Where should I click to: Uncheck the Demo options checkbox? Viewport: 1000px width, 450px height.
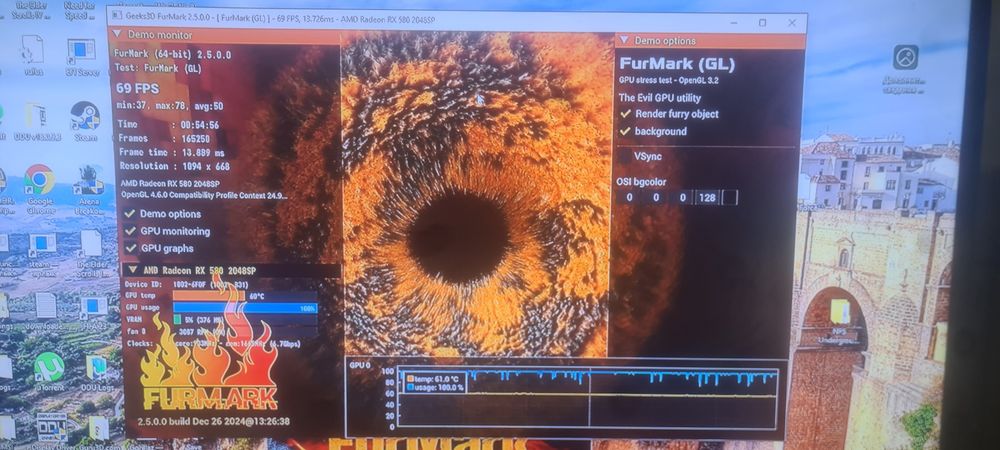(x=130, y=214)
